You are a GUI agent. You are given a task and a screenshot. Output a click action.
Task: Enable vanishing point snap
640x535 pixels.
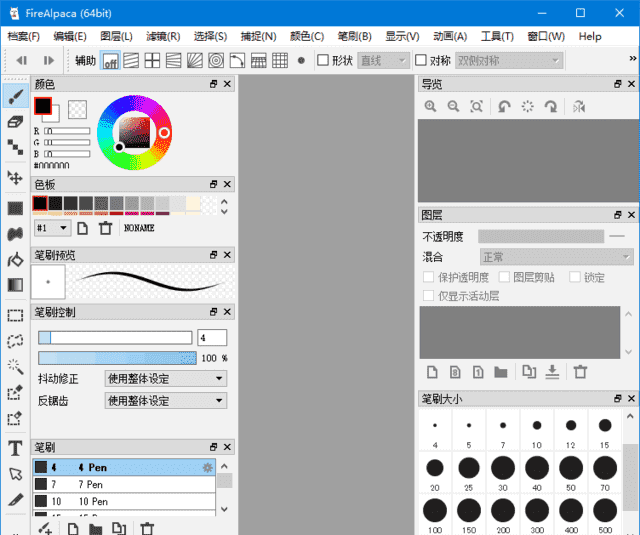[x=173, y=60]
